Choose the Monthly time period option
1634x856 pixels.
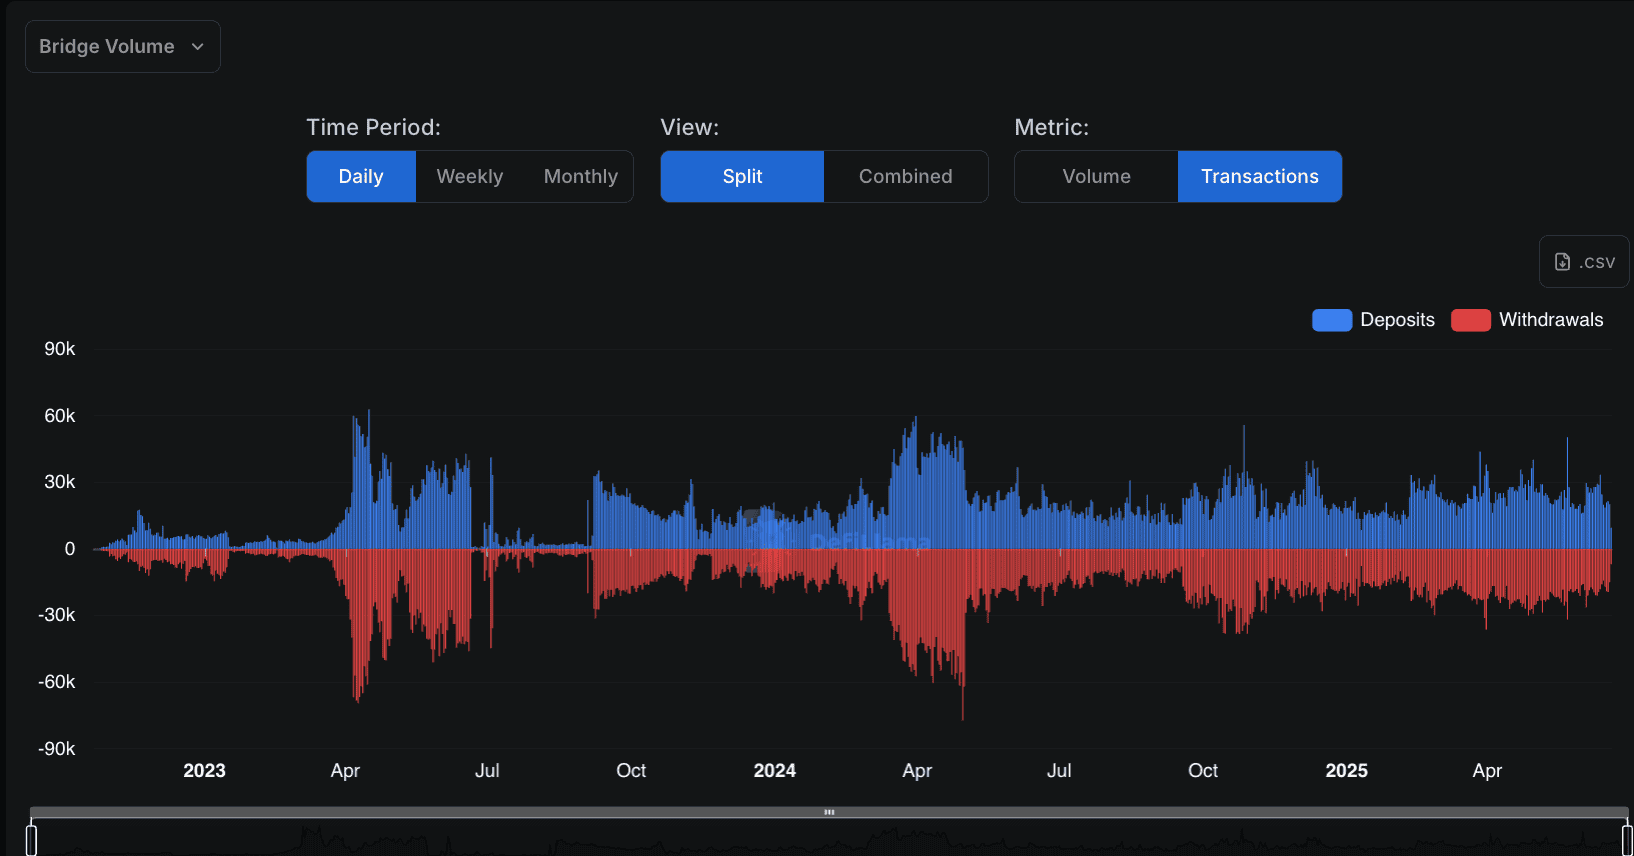[x=580, y=177]
